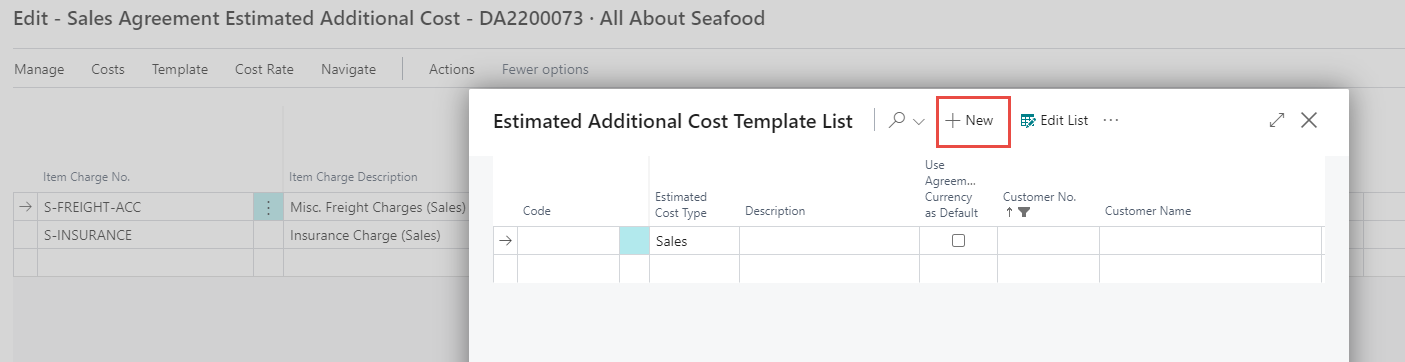Click the plus New button
This screenshot has width=1405, height=362.
click(970, 120)
